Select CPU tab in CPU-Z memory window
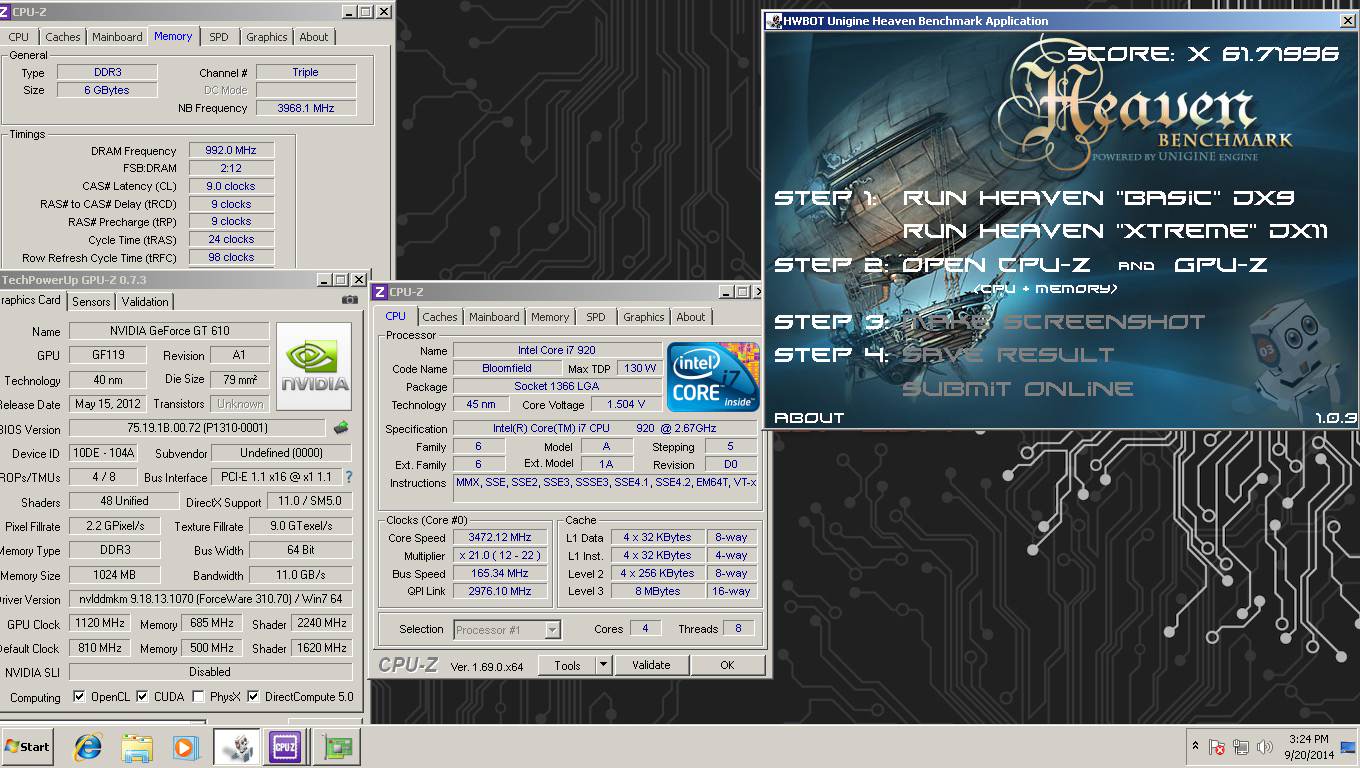This screenshot has height=768, width=1360. pyautogui.click(x=19, y=37)
